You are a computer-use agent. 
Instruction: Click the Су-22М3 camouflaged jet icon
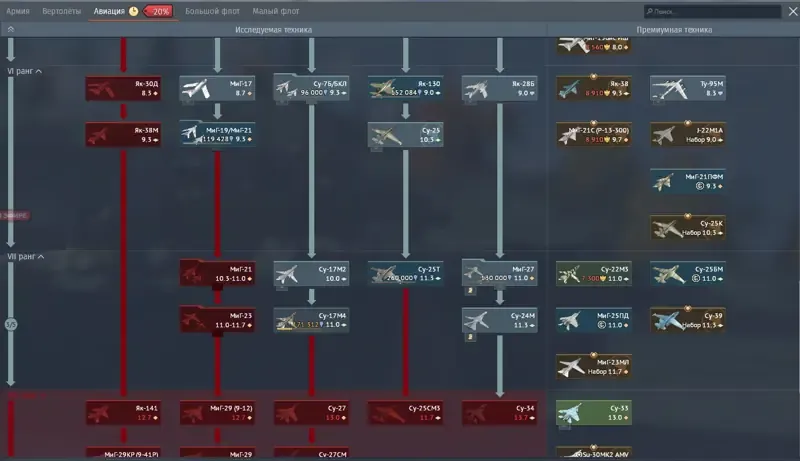tap(571, 274)
